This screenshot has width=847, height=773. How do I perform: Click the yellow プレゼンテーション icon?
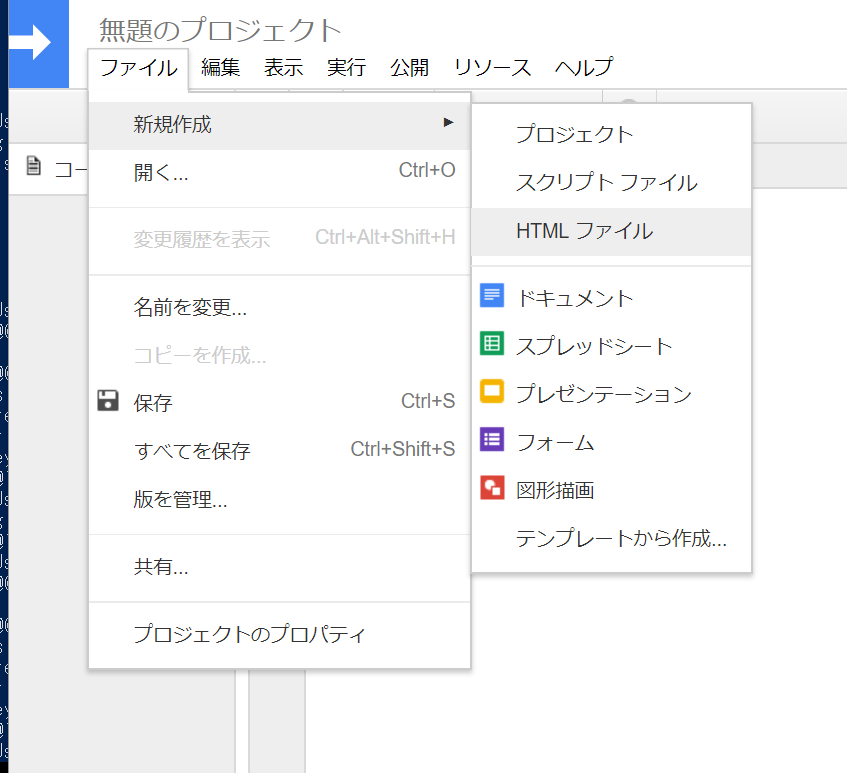492,391
